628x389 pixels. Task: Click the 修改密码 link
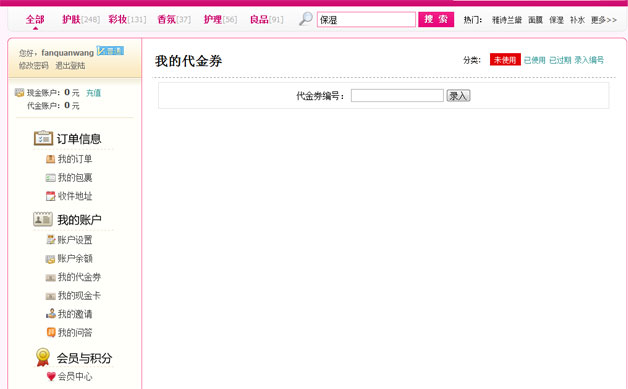pyautogui.click(x=34, y=65)
